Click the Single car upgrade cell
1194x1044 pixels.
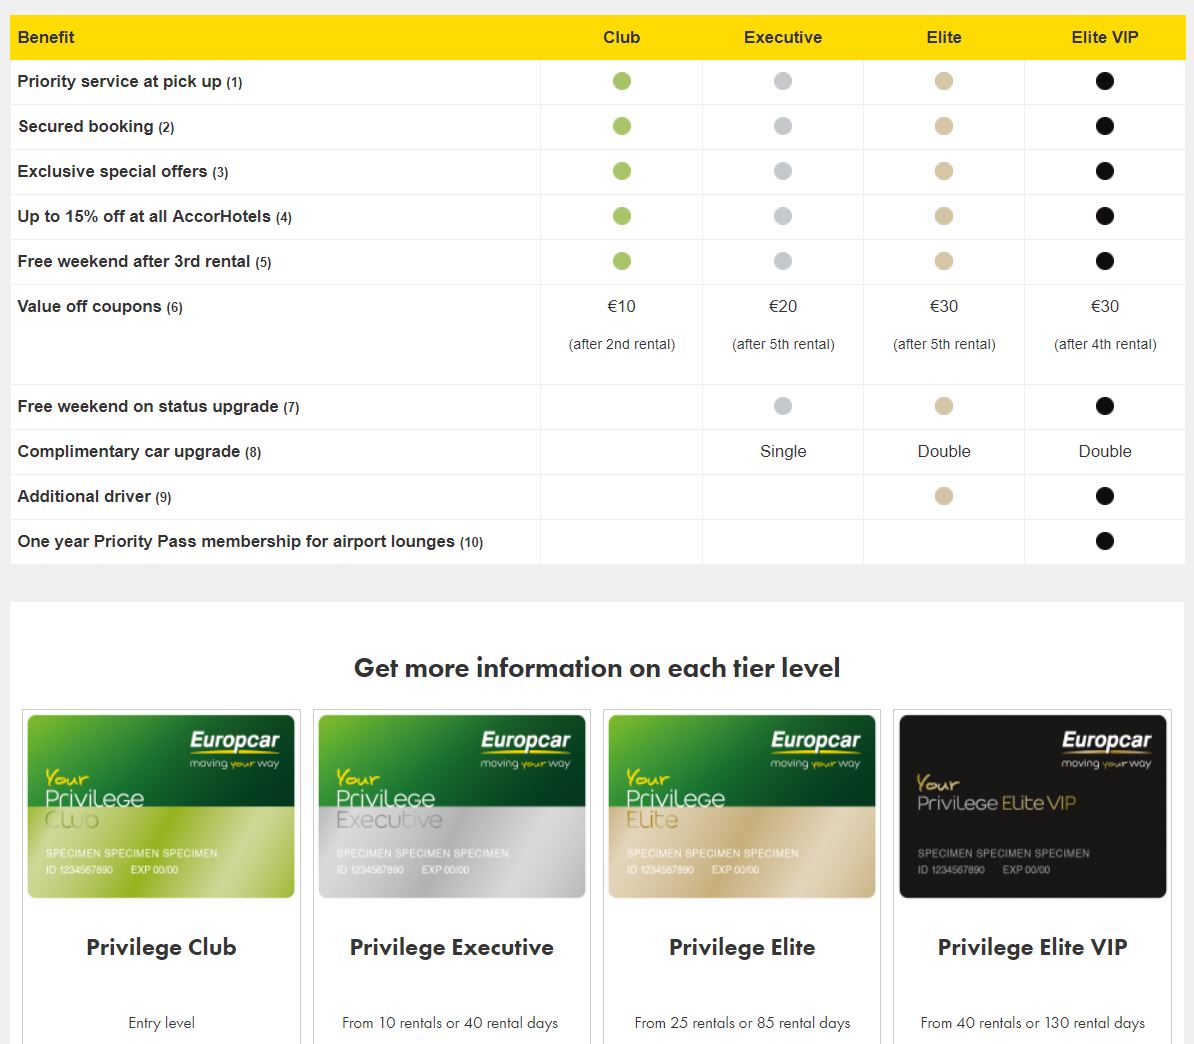(x=783, y=452)
